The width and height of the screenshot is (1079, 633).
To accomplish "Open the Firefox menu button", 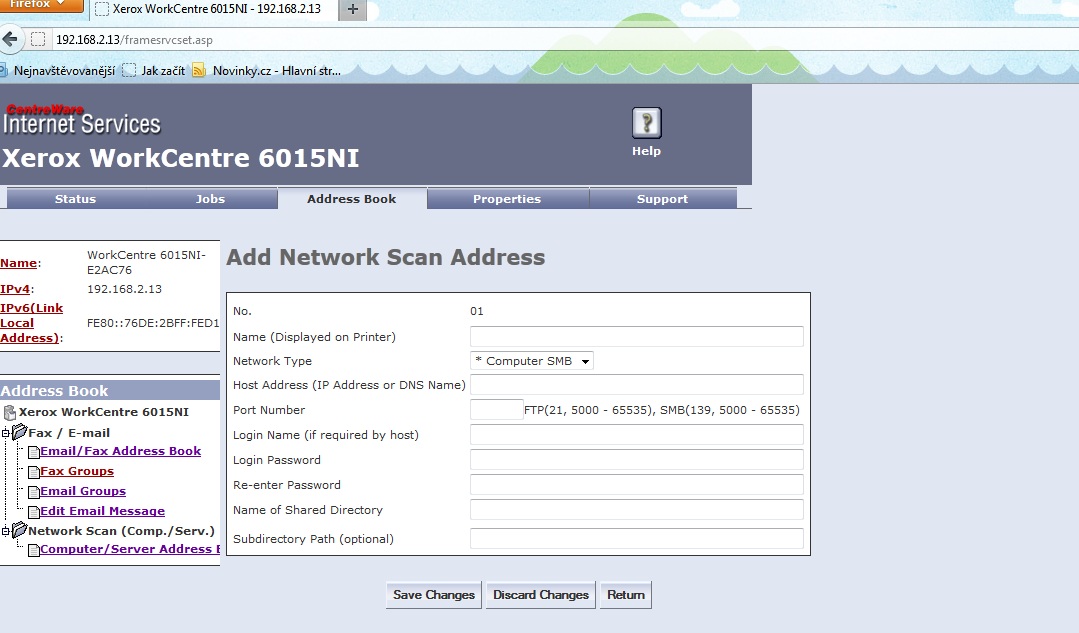I will (x=41, y=5).
